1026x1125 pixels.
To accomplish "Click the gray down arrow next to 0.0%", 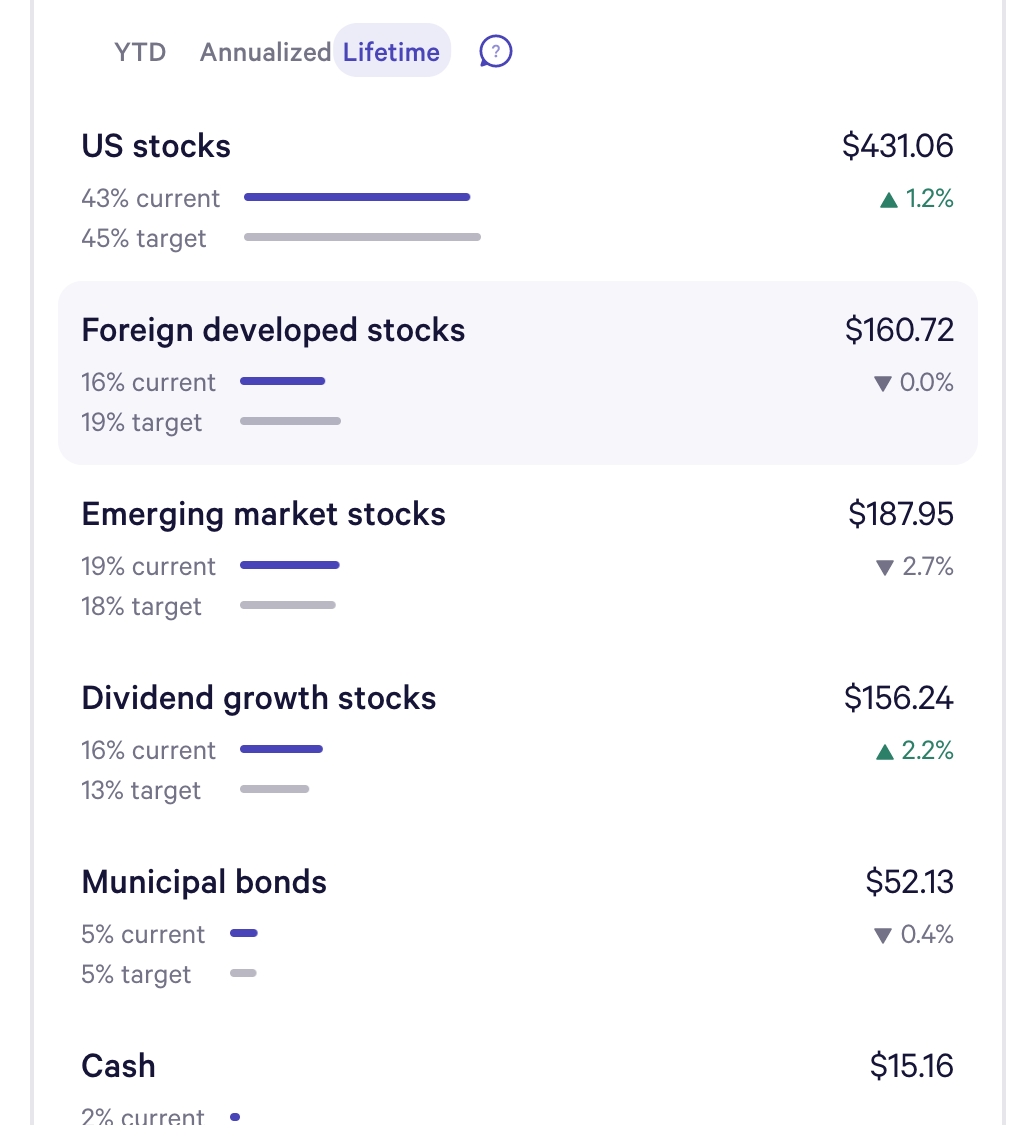I will pos(882,384).
